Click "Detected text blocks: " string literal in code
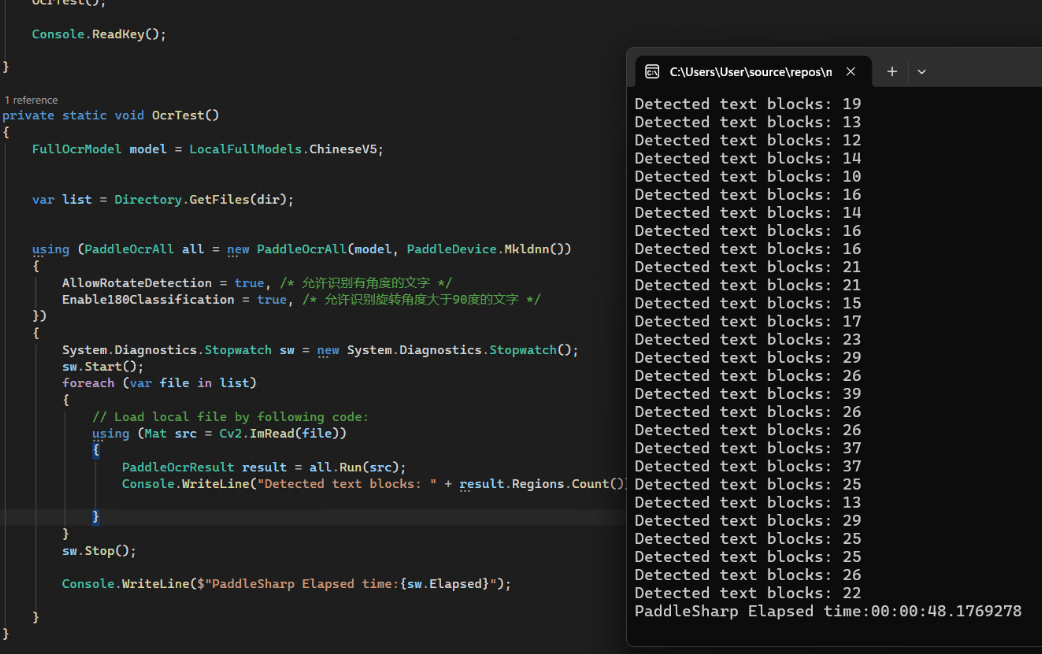The image size is (1042, 654). [347, 485]
